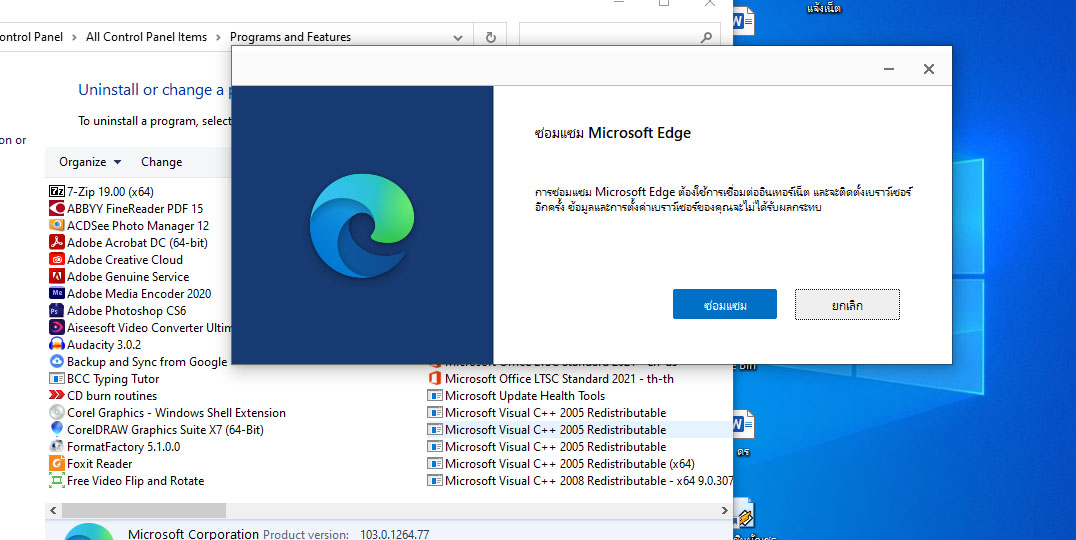Click the Audacity 3.0.2 headphone icon

pos(57,344)
